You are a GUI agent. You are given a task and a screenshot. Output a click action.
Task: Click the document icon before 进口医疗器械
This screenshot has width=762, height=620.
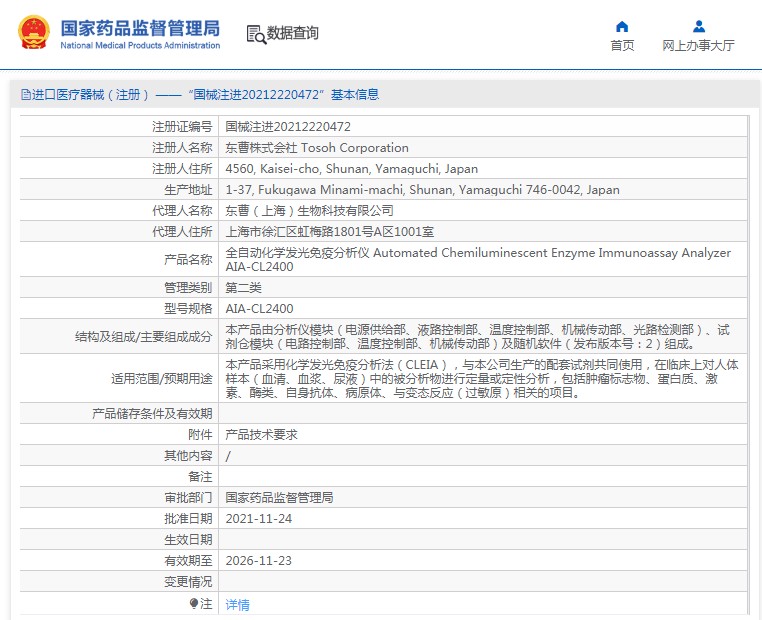pos(25,94)
